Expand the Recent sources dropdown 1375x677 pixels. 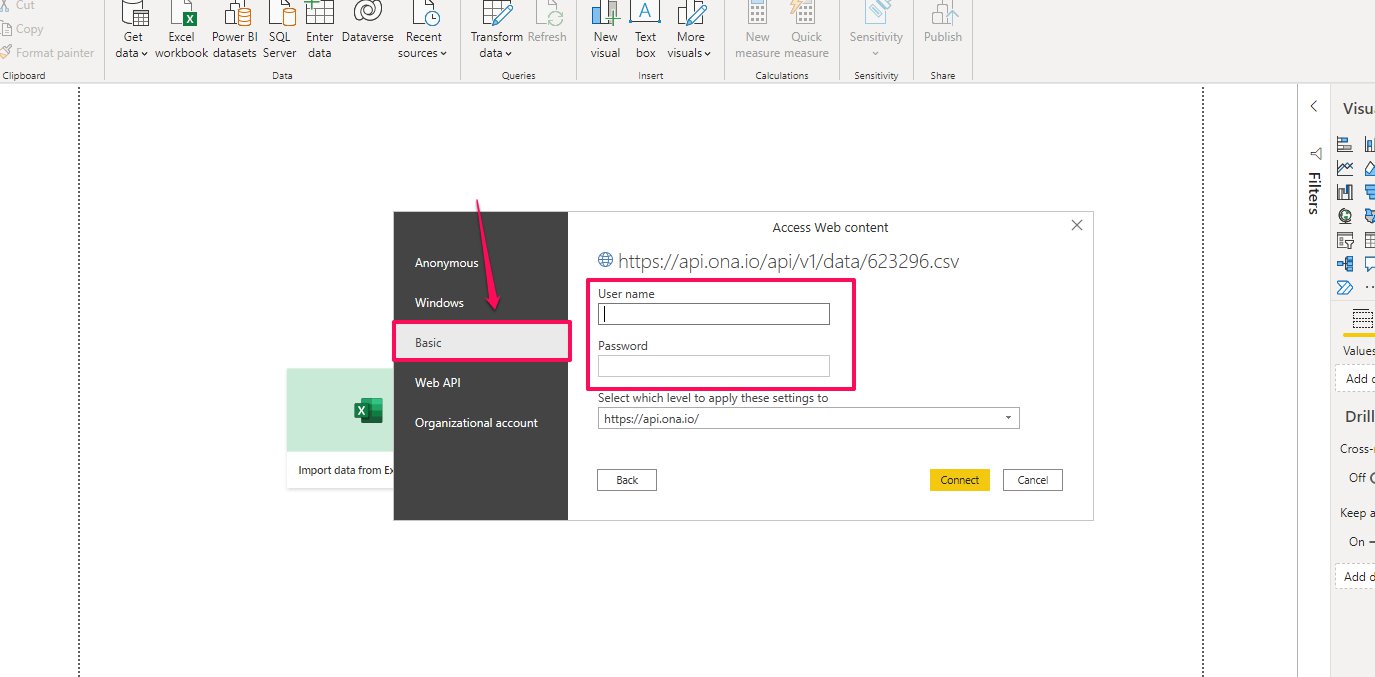pos(424,31)
